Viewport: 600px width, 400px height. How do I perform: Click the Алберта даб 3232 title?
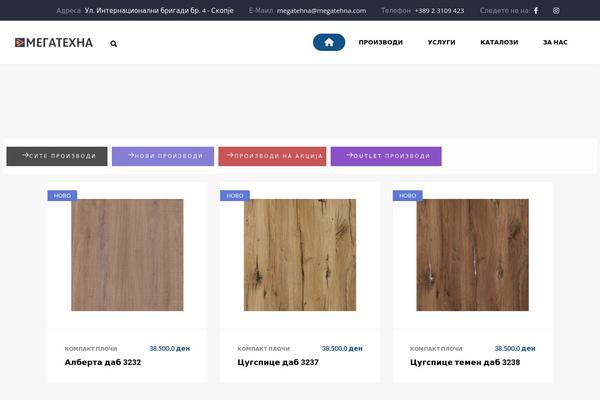(103, 362)
